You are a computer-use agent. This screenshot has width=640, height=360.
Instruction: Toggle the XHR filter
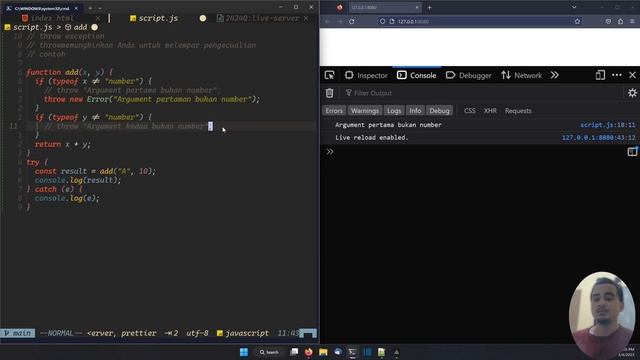[x=490, y=111]
